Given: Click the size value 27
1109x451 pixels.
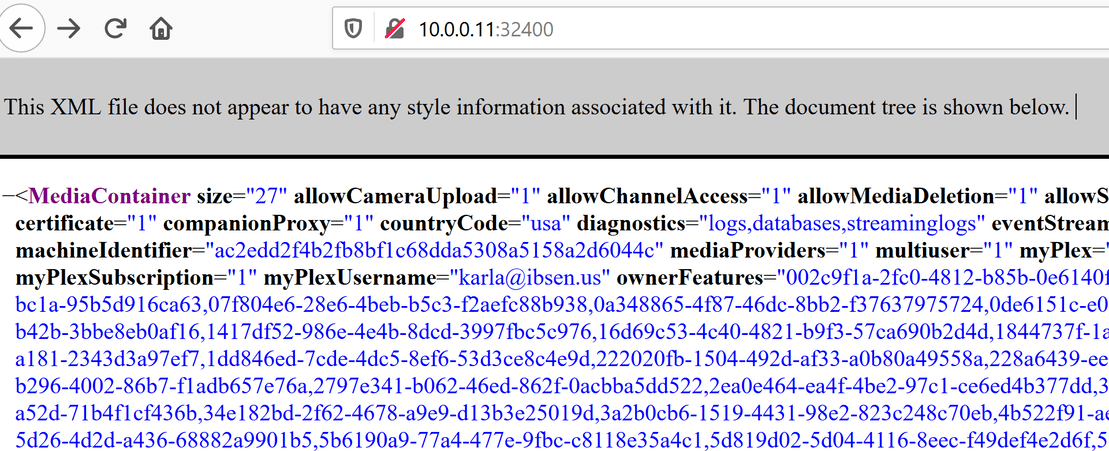Looking at the screenshot, I should click(x=268, y=195).
